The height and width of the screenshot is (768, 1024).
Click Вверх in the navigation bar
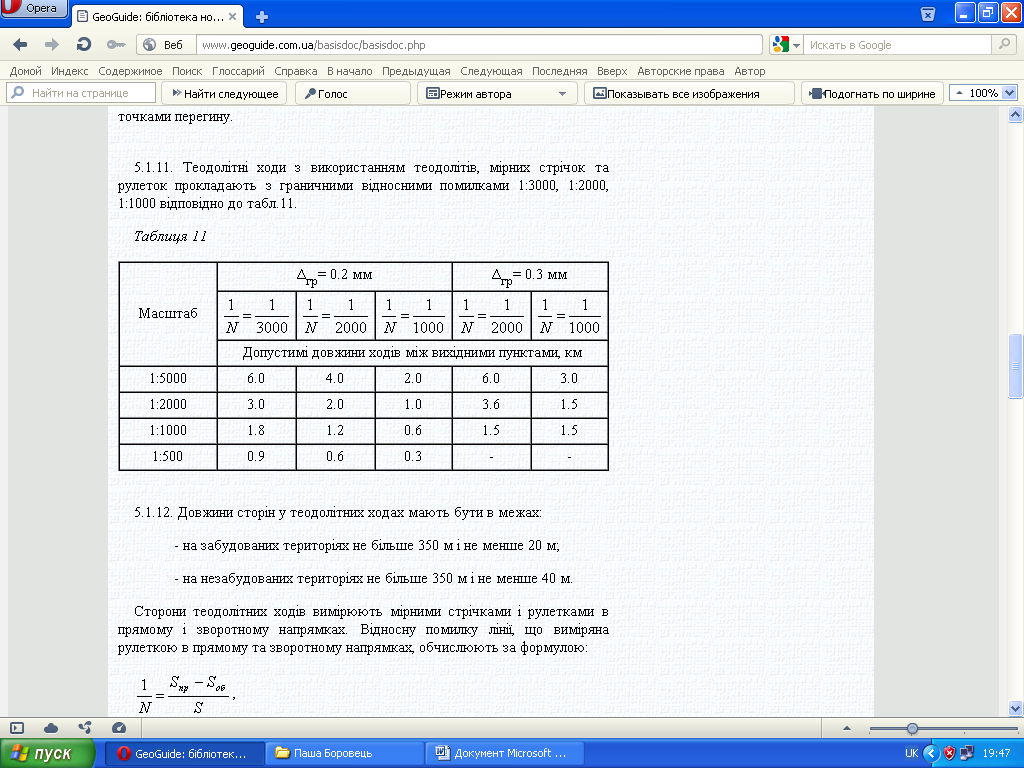click(x=612, y=71)
